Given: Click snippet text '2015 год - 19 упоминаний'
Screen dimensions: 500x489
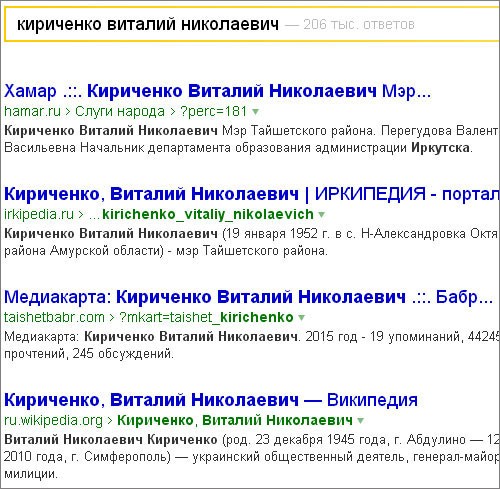Looking at the screenshot, I should 383,337.
